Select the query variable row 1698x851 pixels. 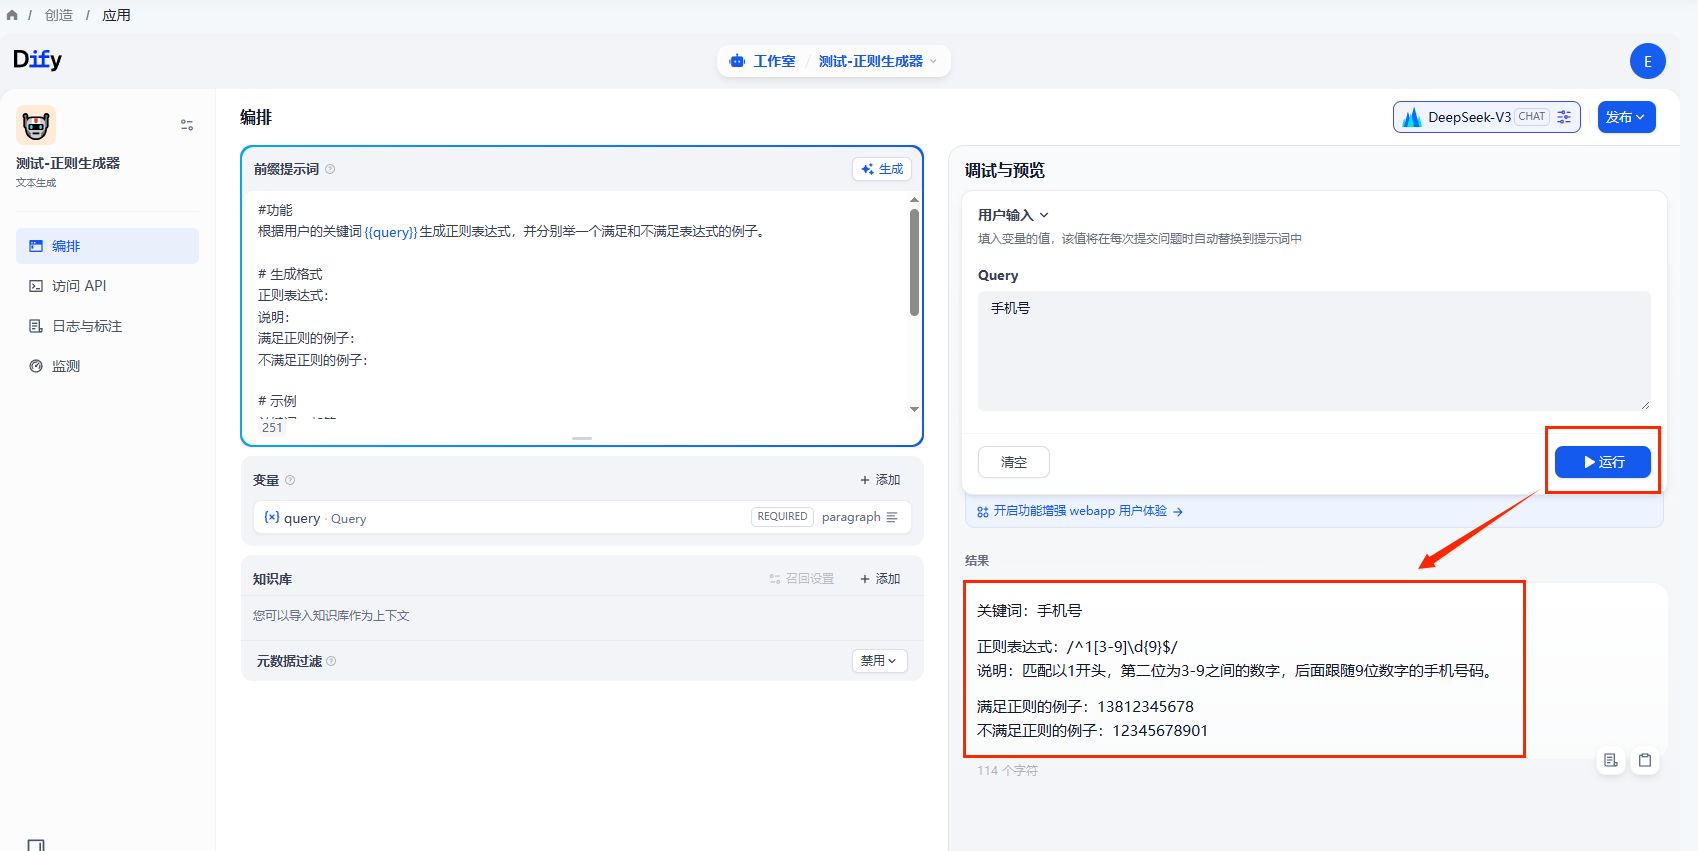(x=582, y=517)
